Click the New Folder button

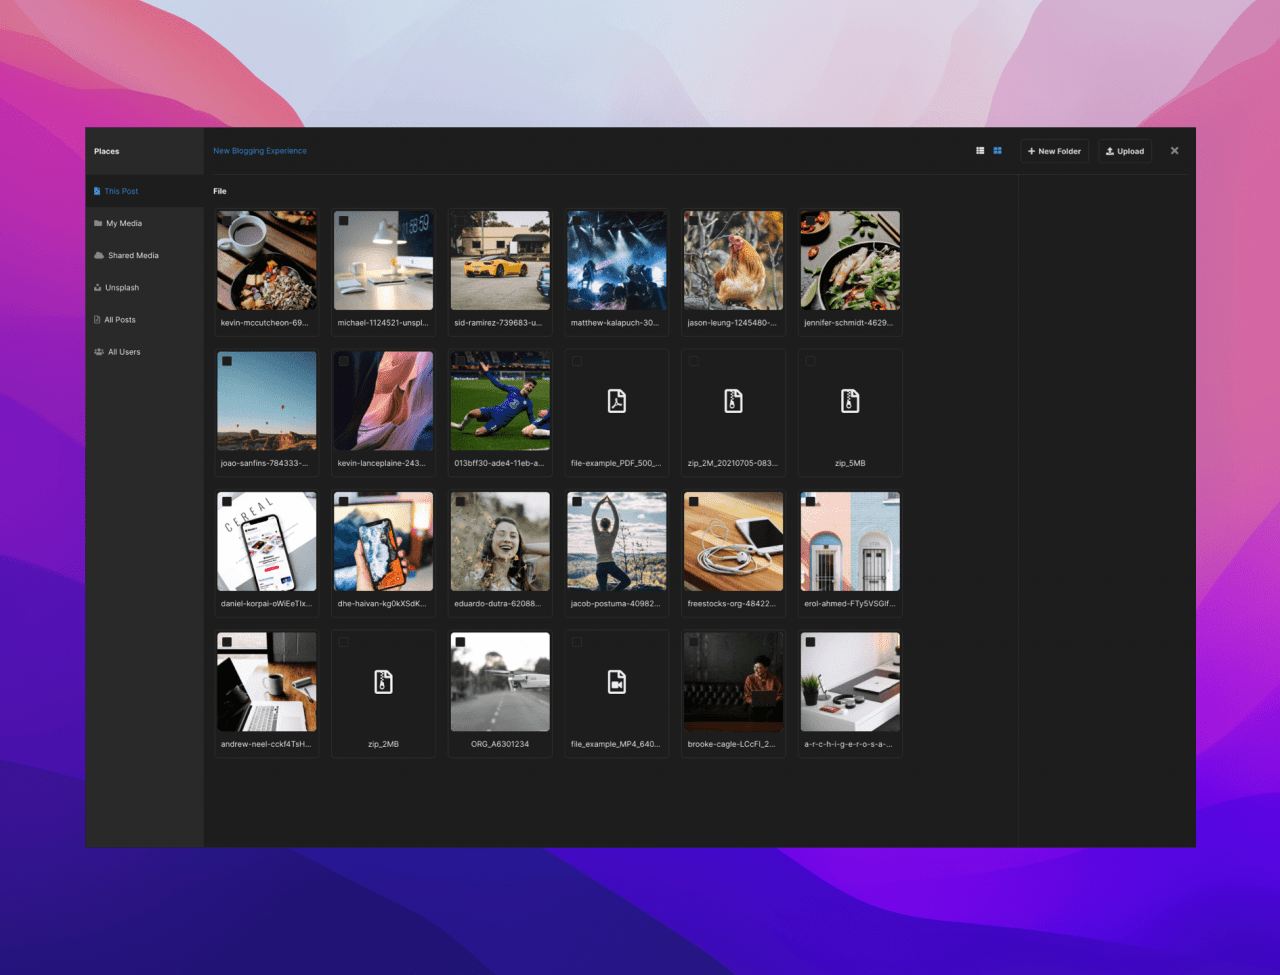(1054, 151)
